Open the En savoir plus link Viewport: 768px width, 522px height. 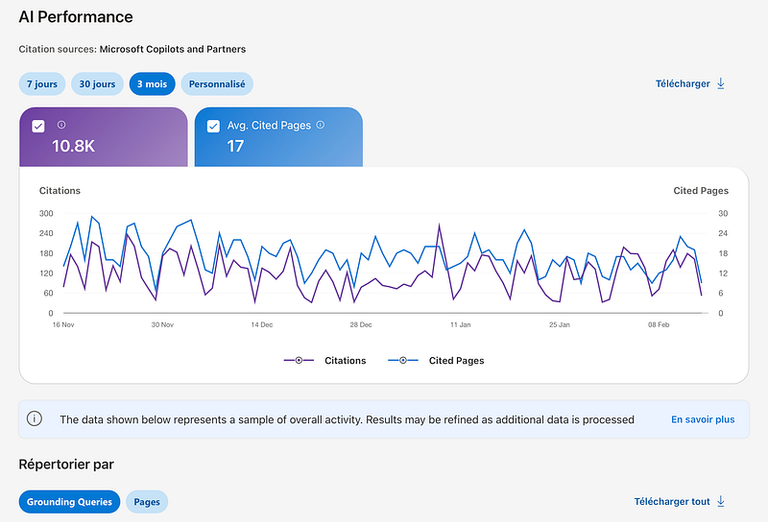(x=703, y=419)
